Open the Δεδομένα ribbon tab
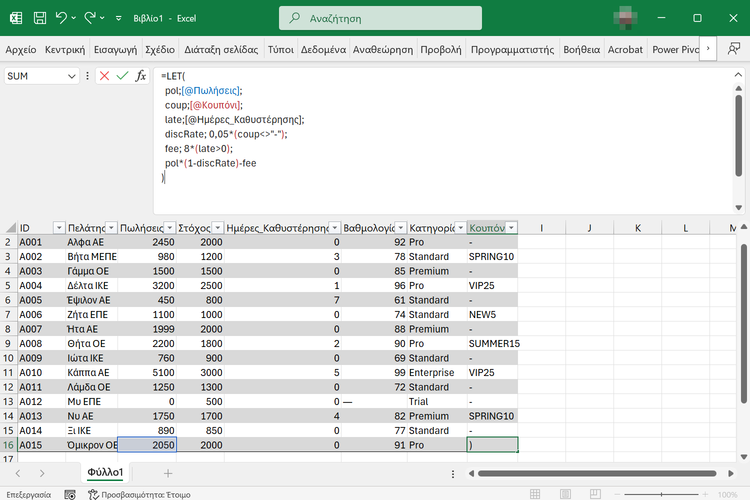 (x=323, y=49)
